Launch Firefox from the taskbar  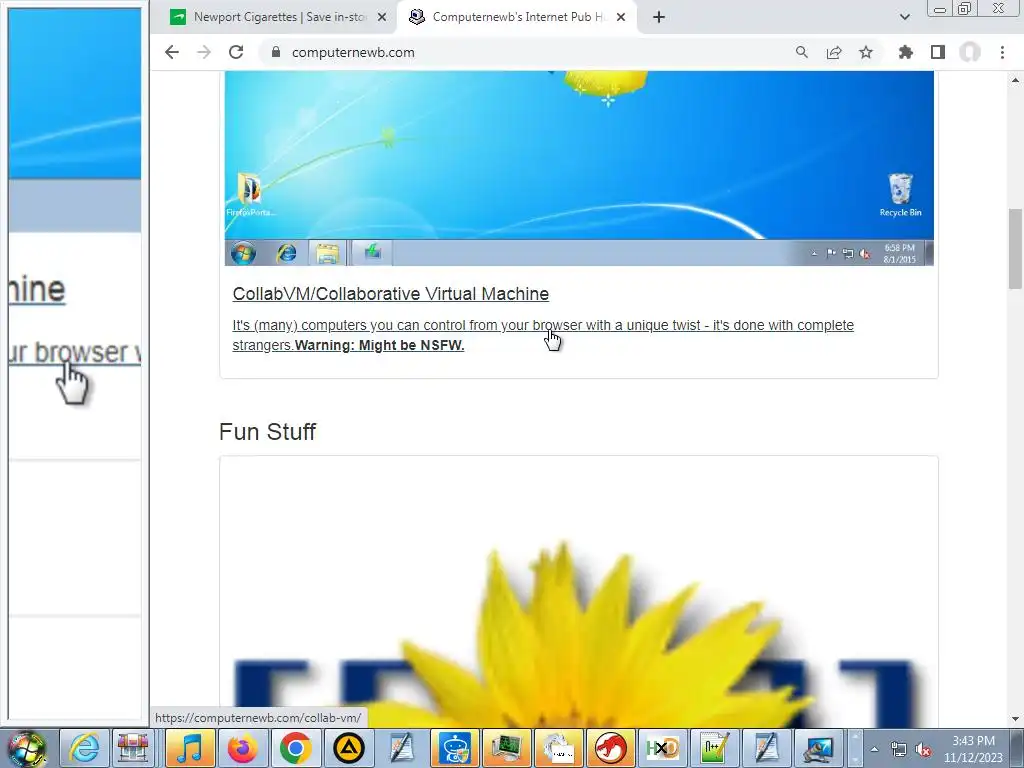click(242, 748)
